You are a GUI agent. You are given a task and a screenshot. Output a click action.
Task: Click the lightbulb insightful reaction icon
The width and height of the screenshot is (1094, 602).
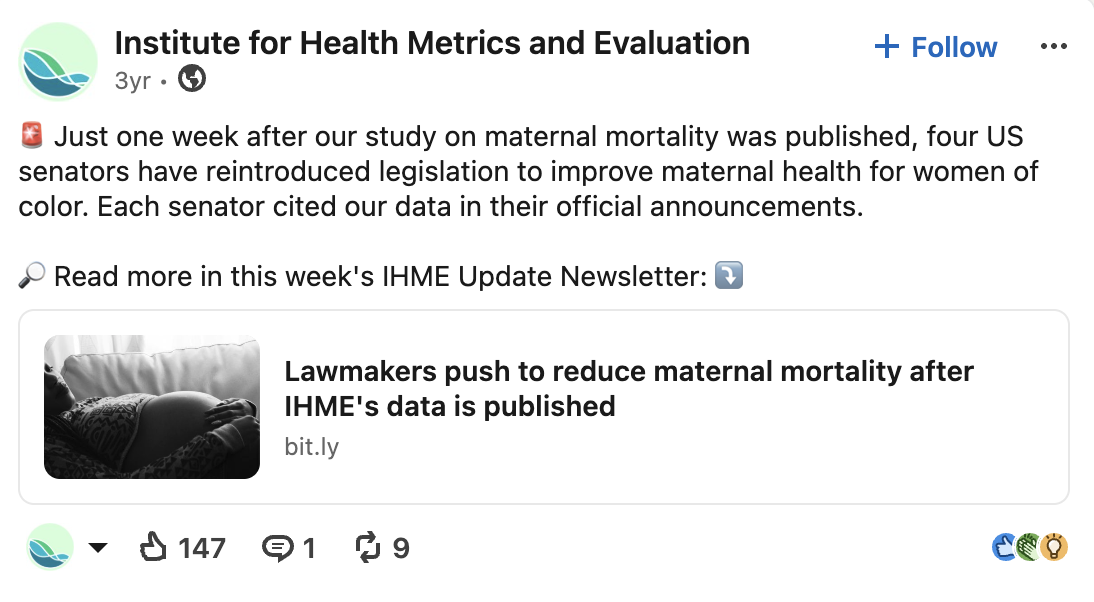(x=1054, y=547)
